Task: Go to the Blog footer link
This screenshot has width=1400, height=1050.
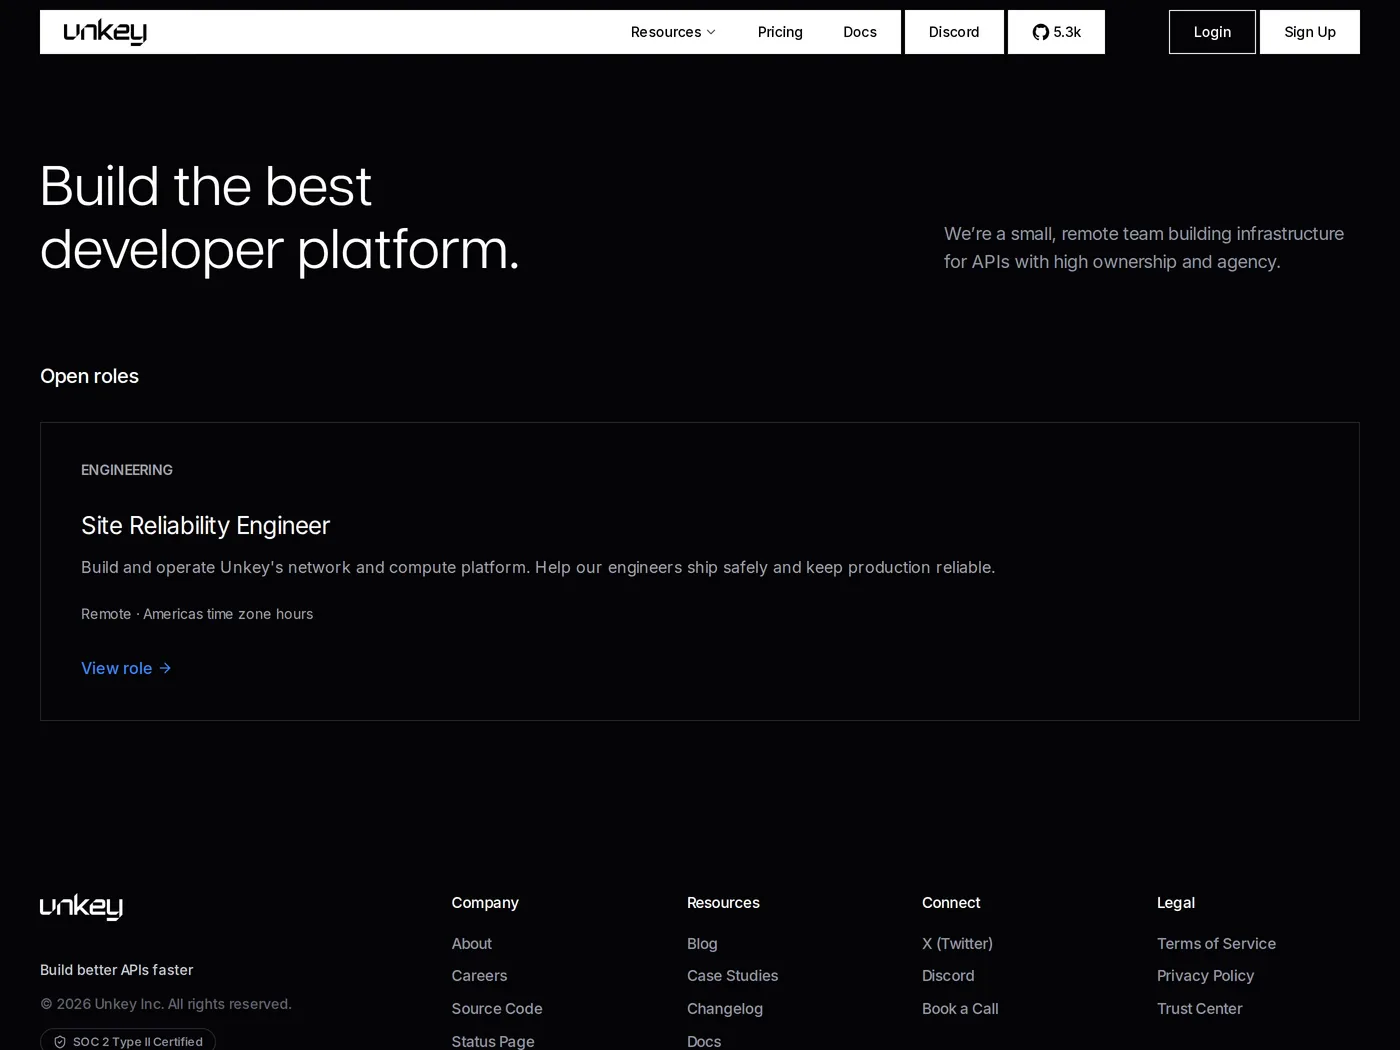Action: point(702,943)
